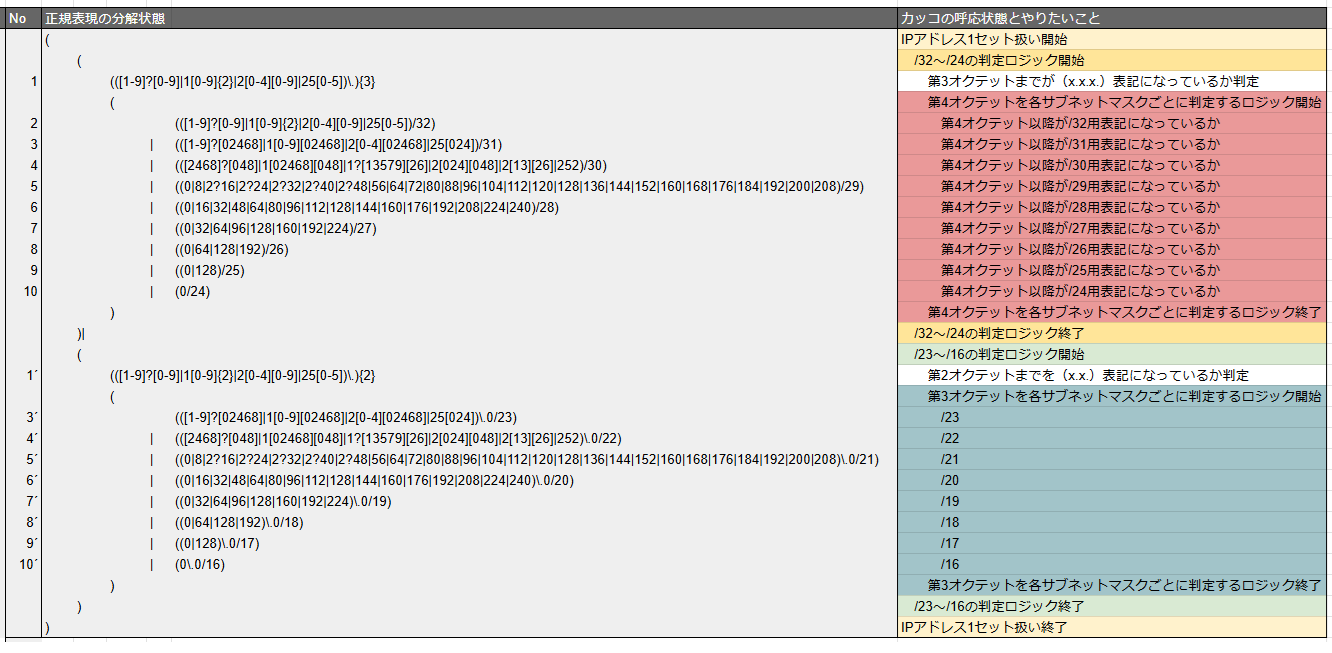Select the header cell "正規表現の分解状態"
Screen dimensions: 1332x653
point(470,18)
